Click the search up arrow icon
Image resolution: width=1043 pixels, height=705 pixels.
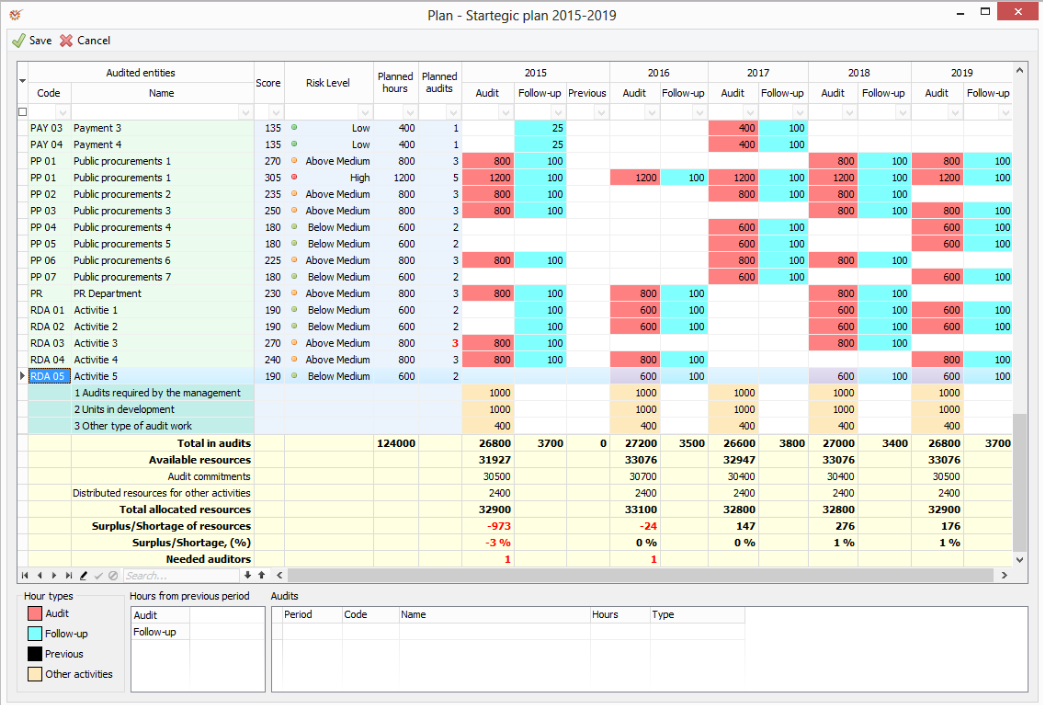pos(261,576)
